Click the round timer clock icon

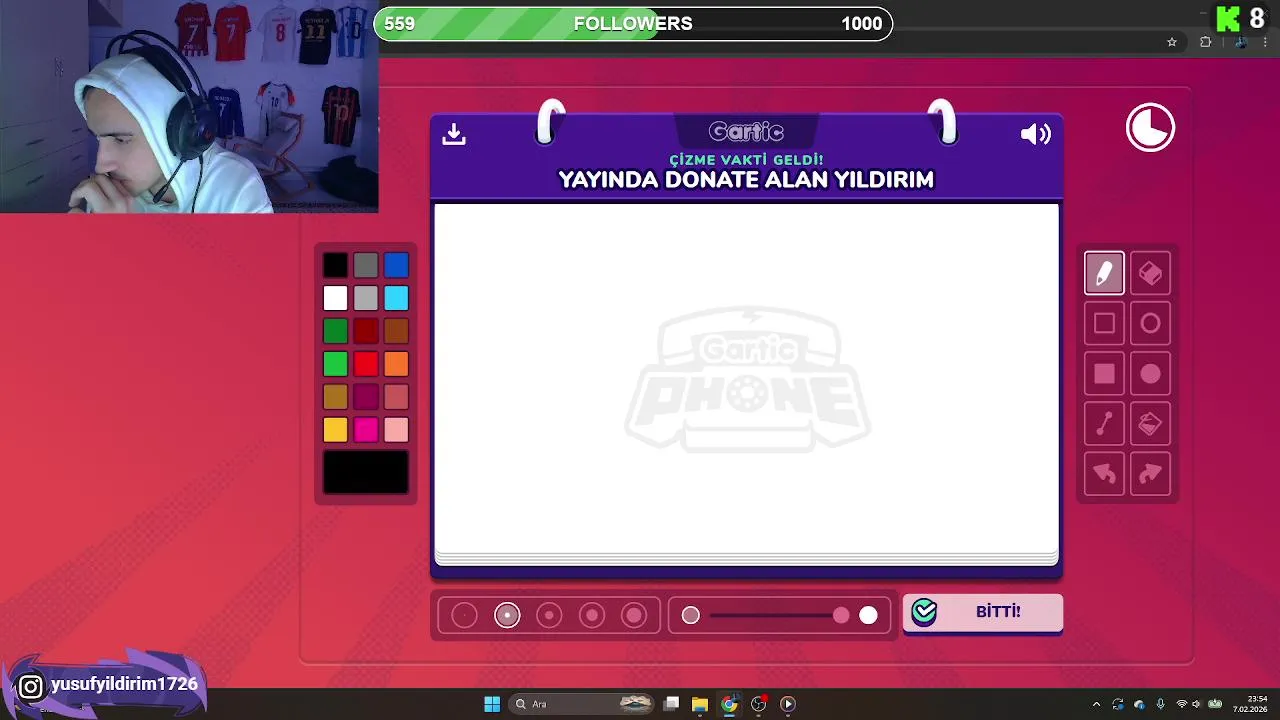point(1150,128)
